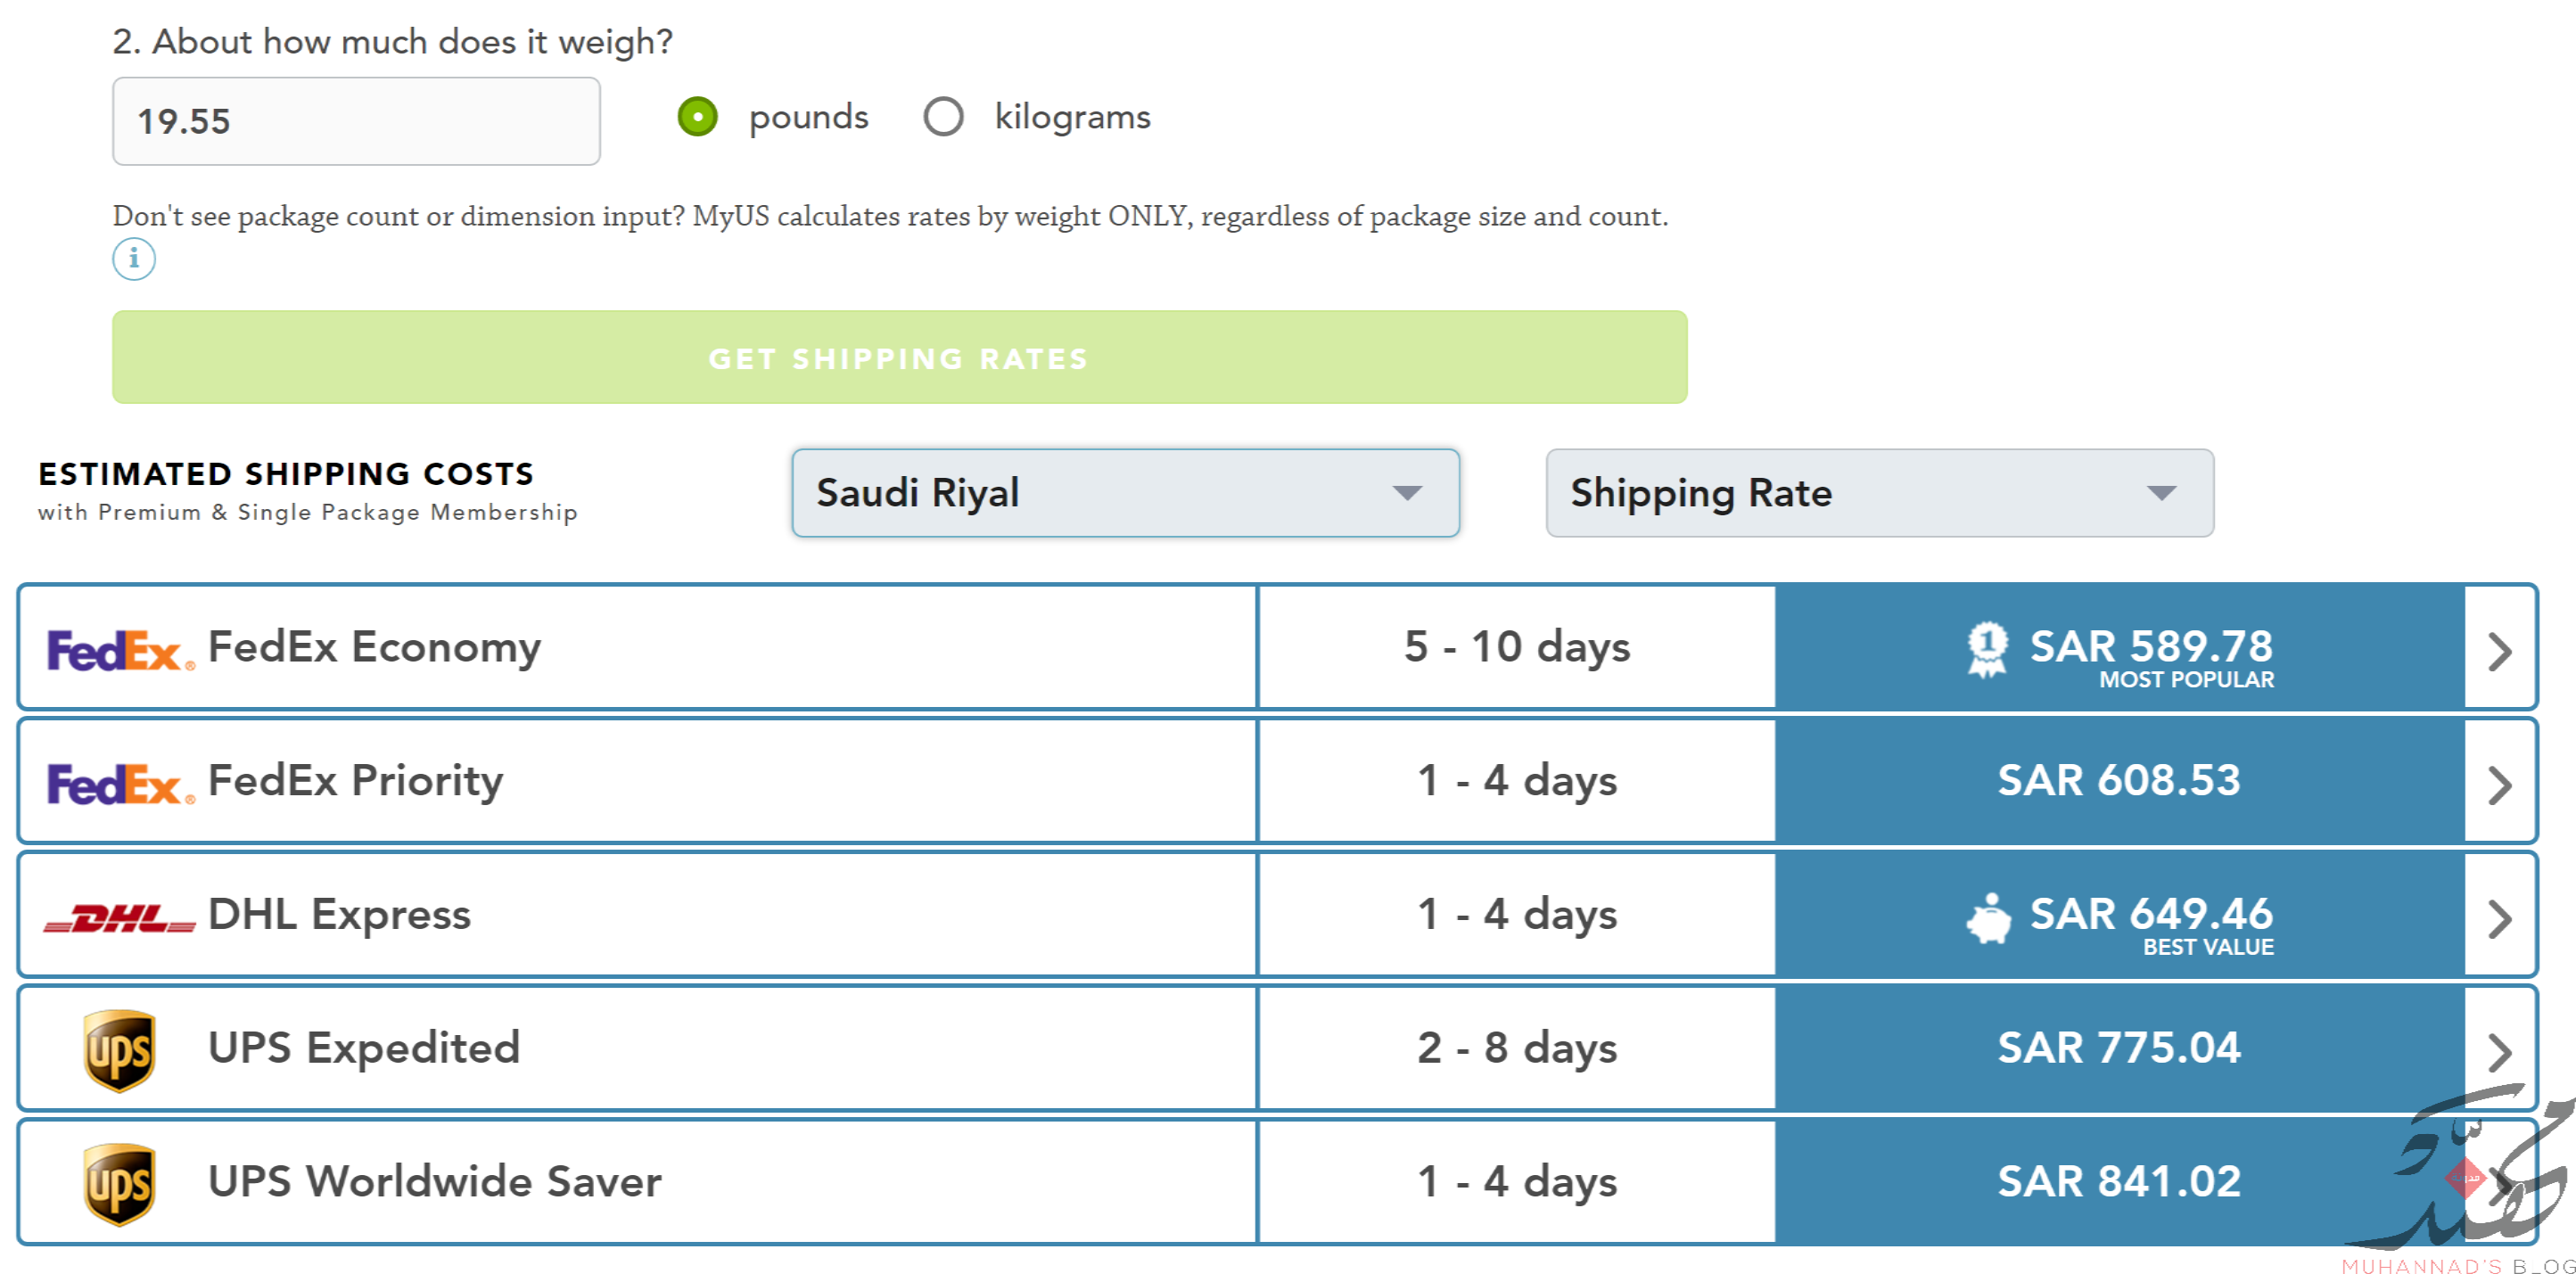Screen dimensions: 2576x1274
Task: Click the Most Popular ribbon badge icon
Action: pyautogui.click(x=1986, y=649)
